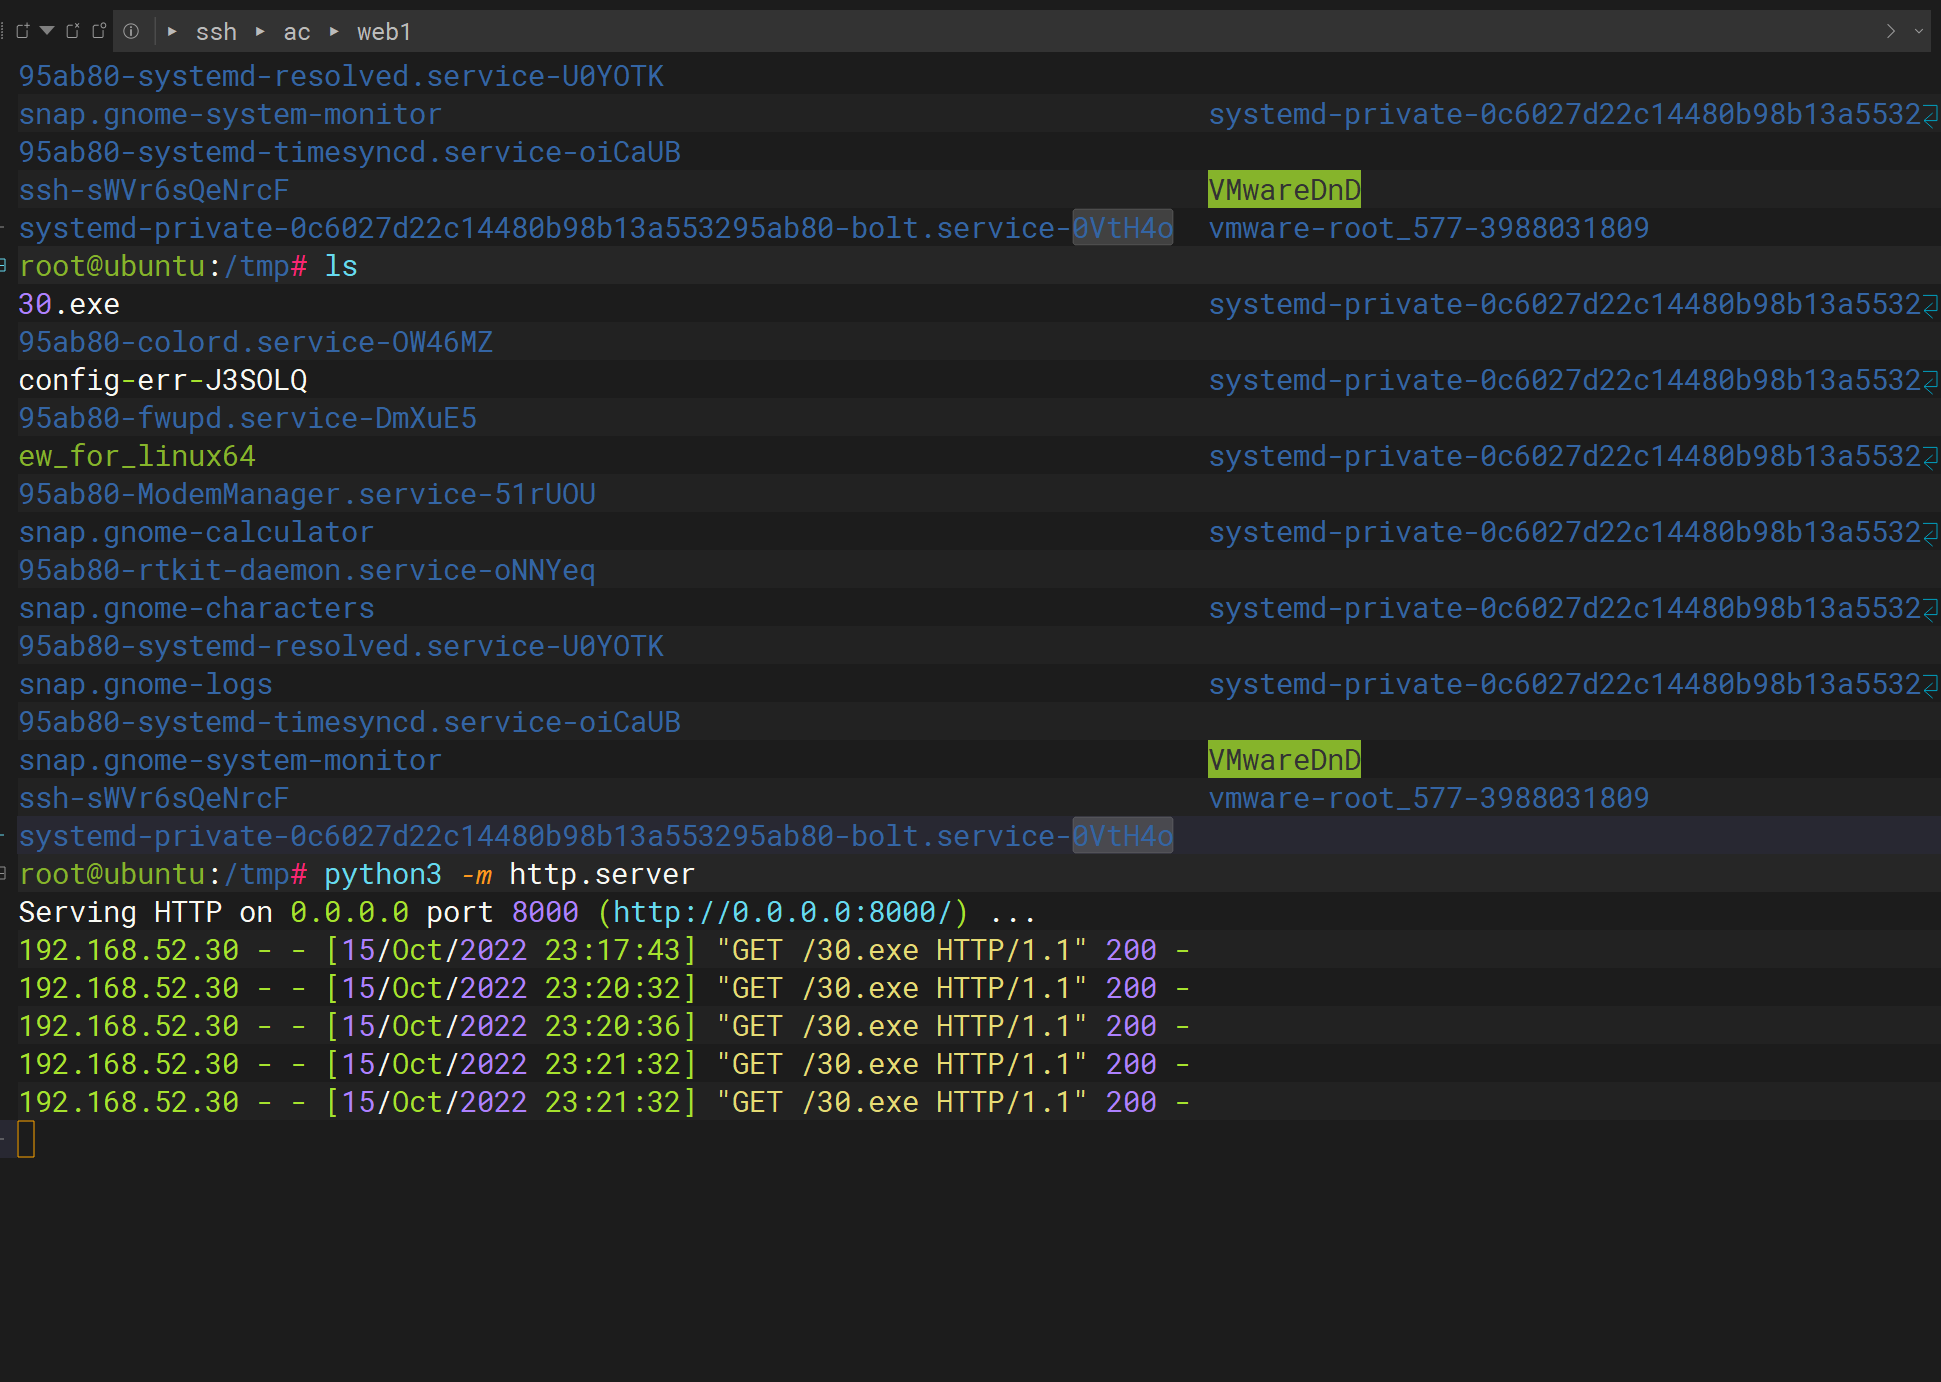Click the green highlighted VMwareDnD entry at bottom

[x=1284, y=760]
